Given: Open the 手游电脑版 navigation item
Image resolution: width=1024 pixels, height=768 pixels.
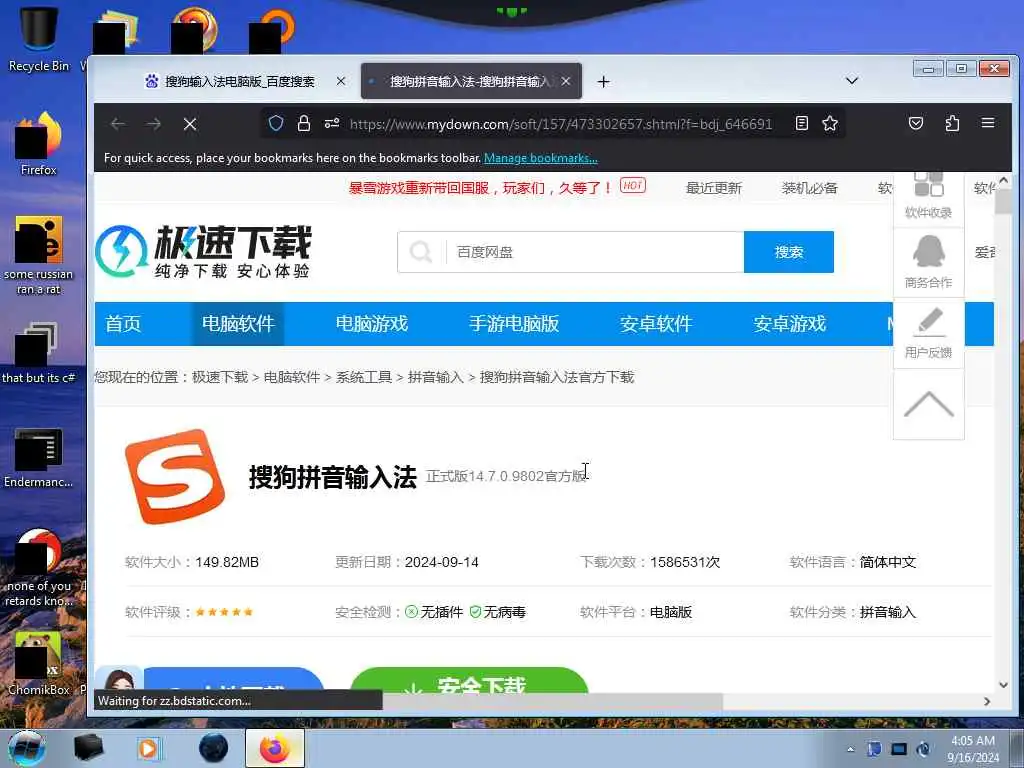Looking at the screenshot, I should click(x=514, y=324).
